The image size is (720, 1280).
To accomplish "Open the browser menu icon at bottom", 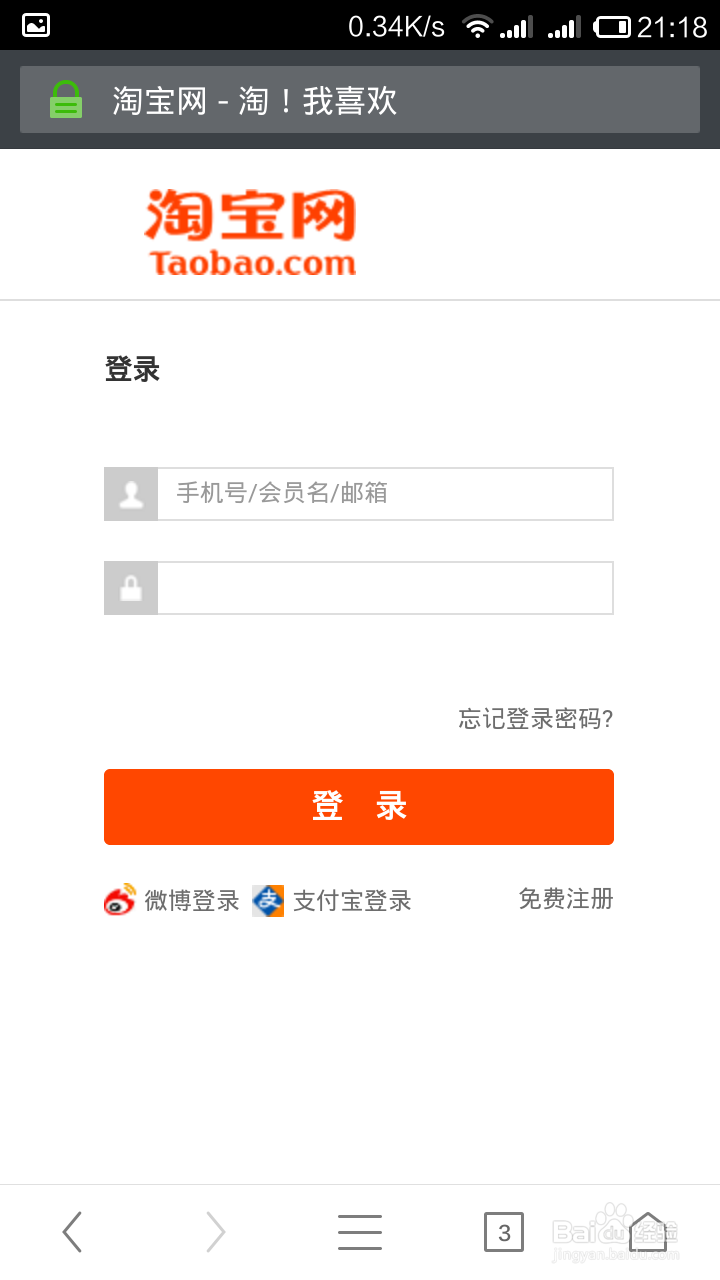I will pyautogui.click(x=360, y=1232).
